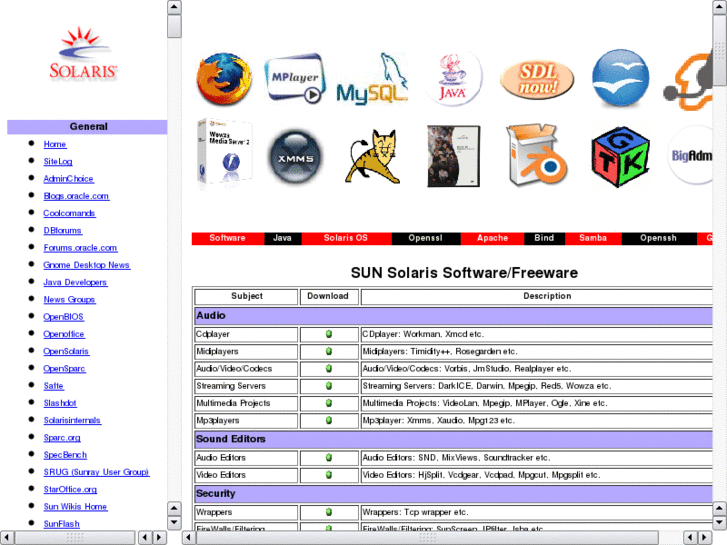727x545 pixels.
Task: Switch to the Java navbar tab
Action: click(282, 238)
